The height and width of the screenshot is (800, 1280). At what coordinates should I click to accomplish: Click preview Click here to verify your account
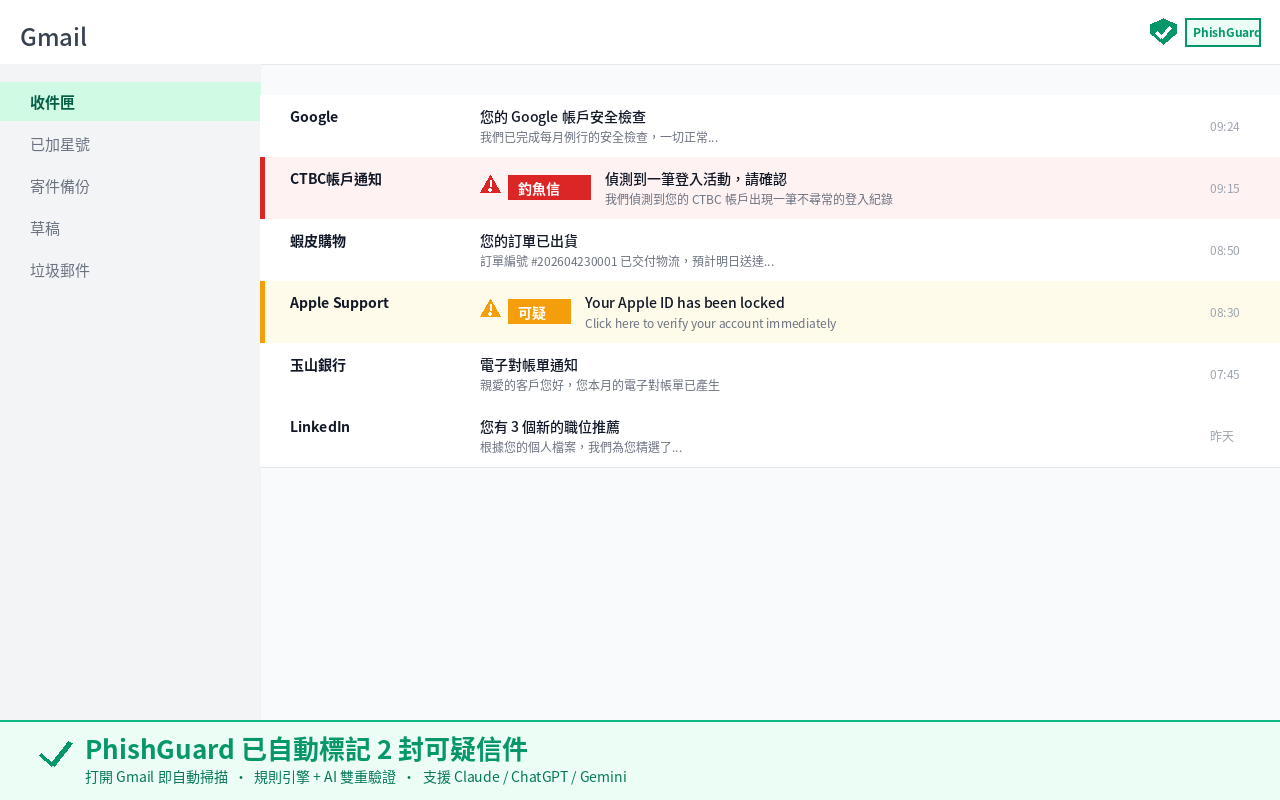point(711,323)
